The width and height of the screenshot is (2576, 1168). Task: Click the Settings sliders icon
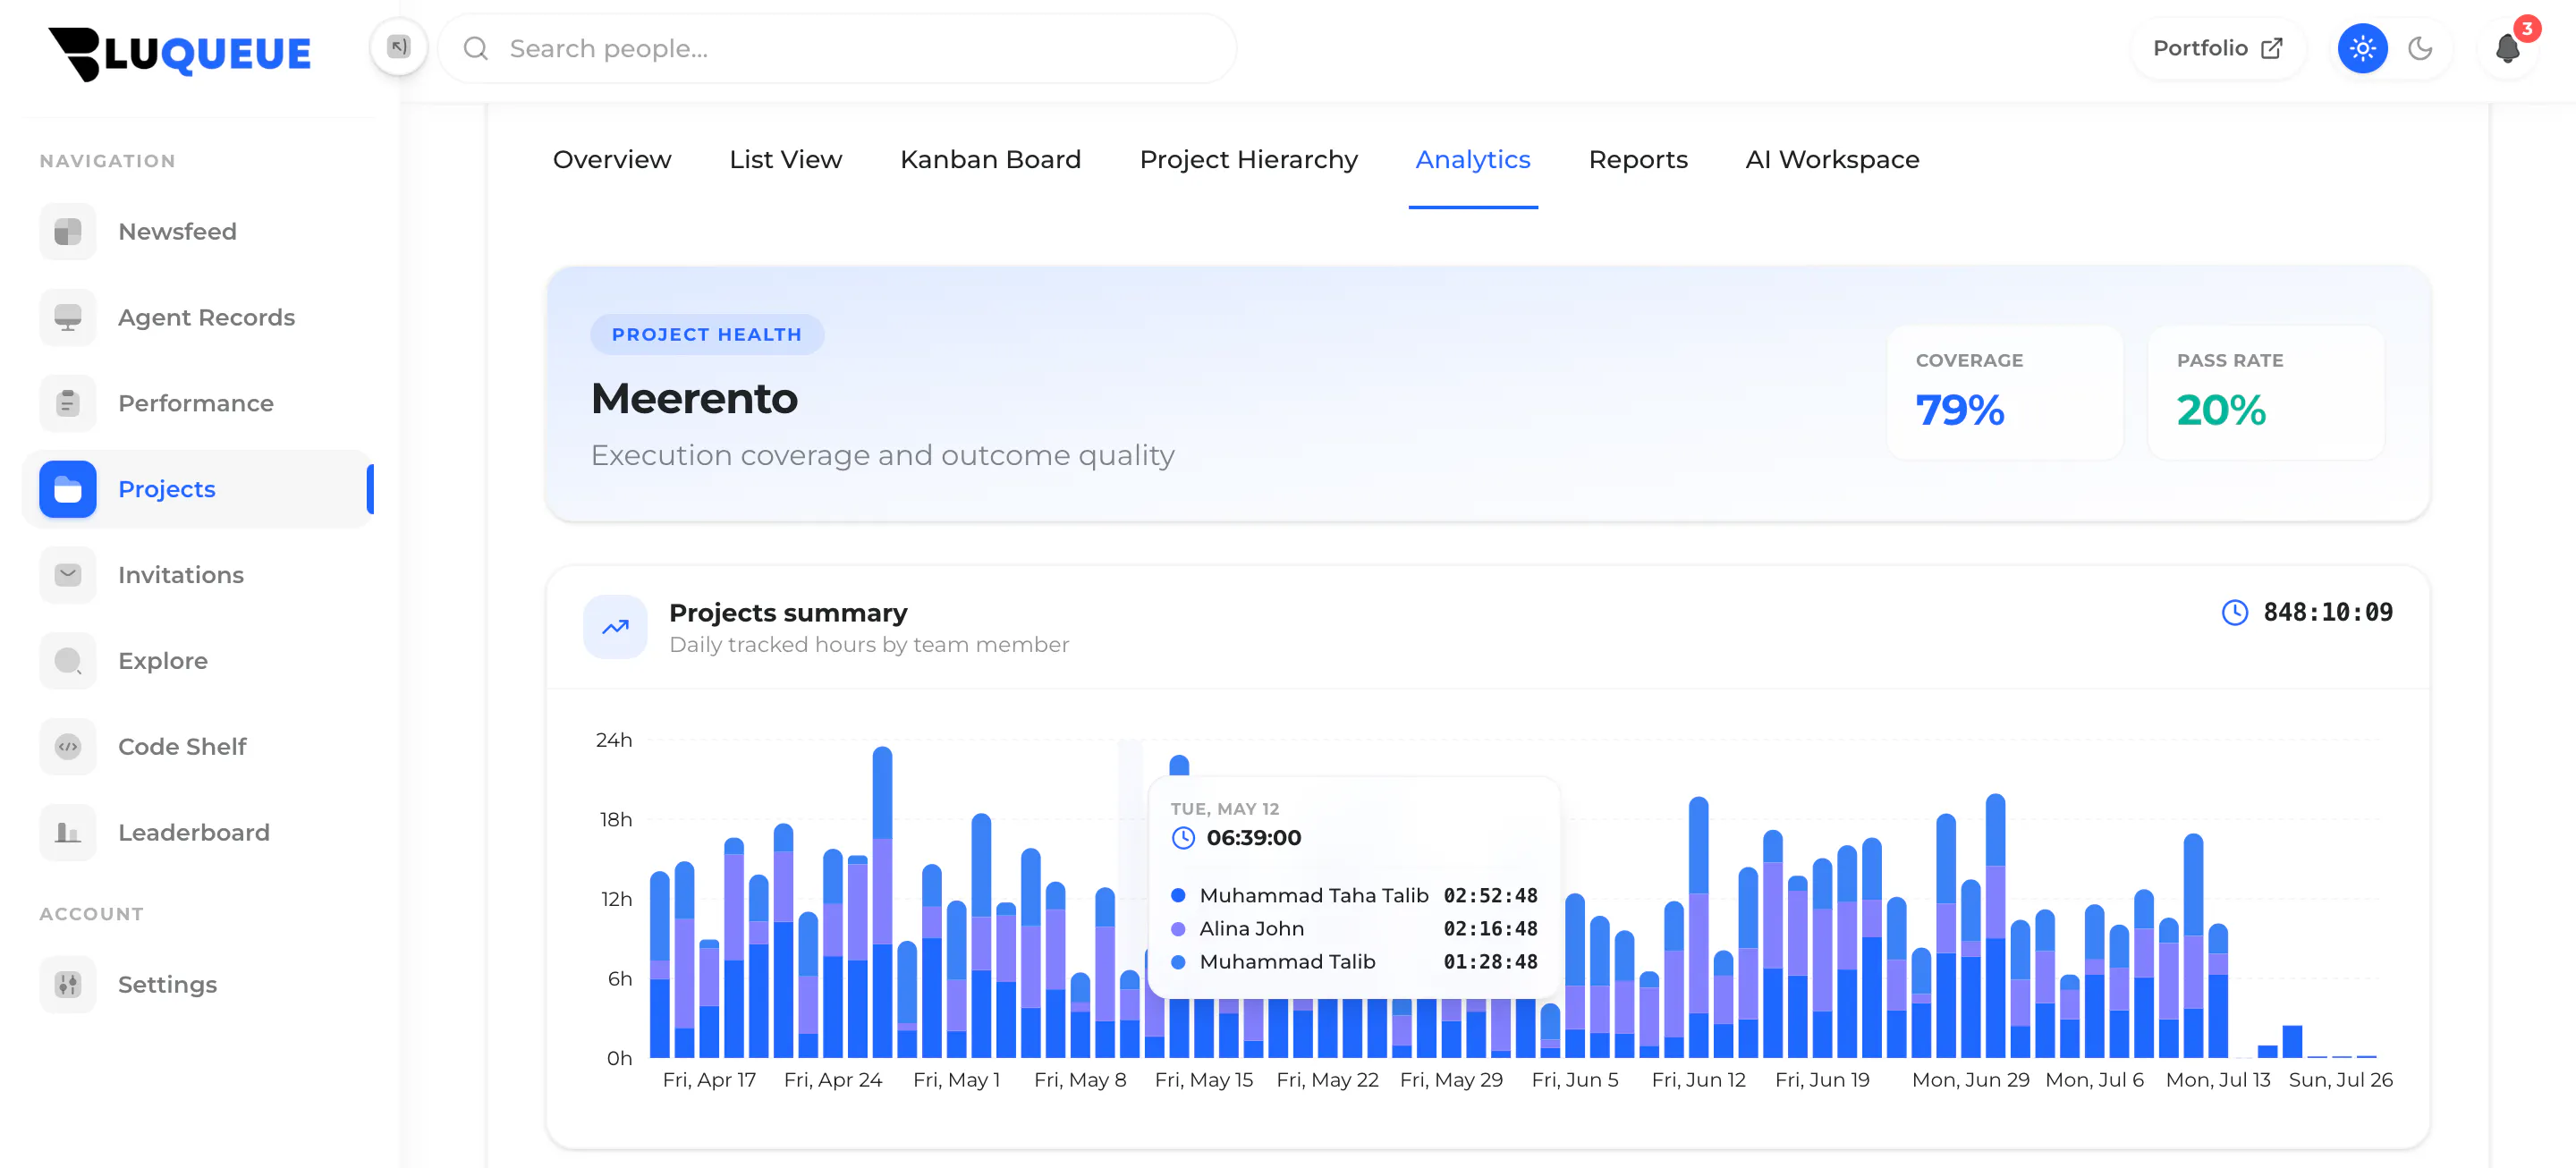pyautogui.click(x=67, y=986)
